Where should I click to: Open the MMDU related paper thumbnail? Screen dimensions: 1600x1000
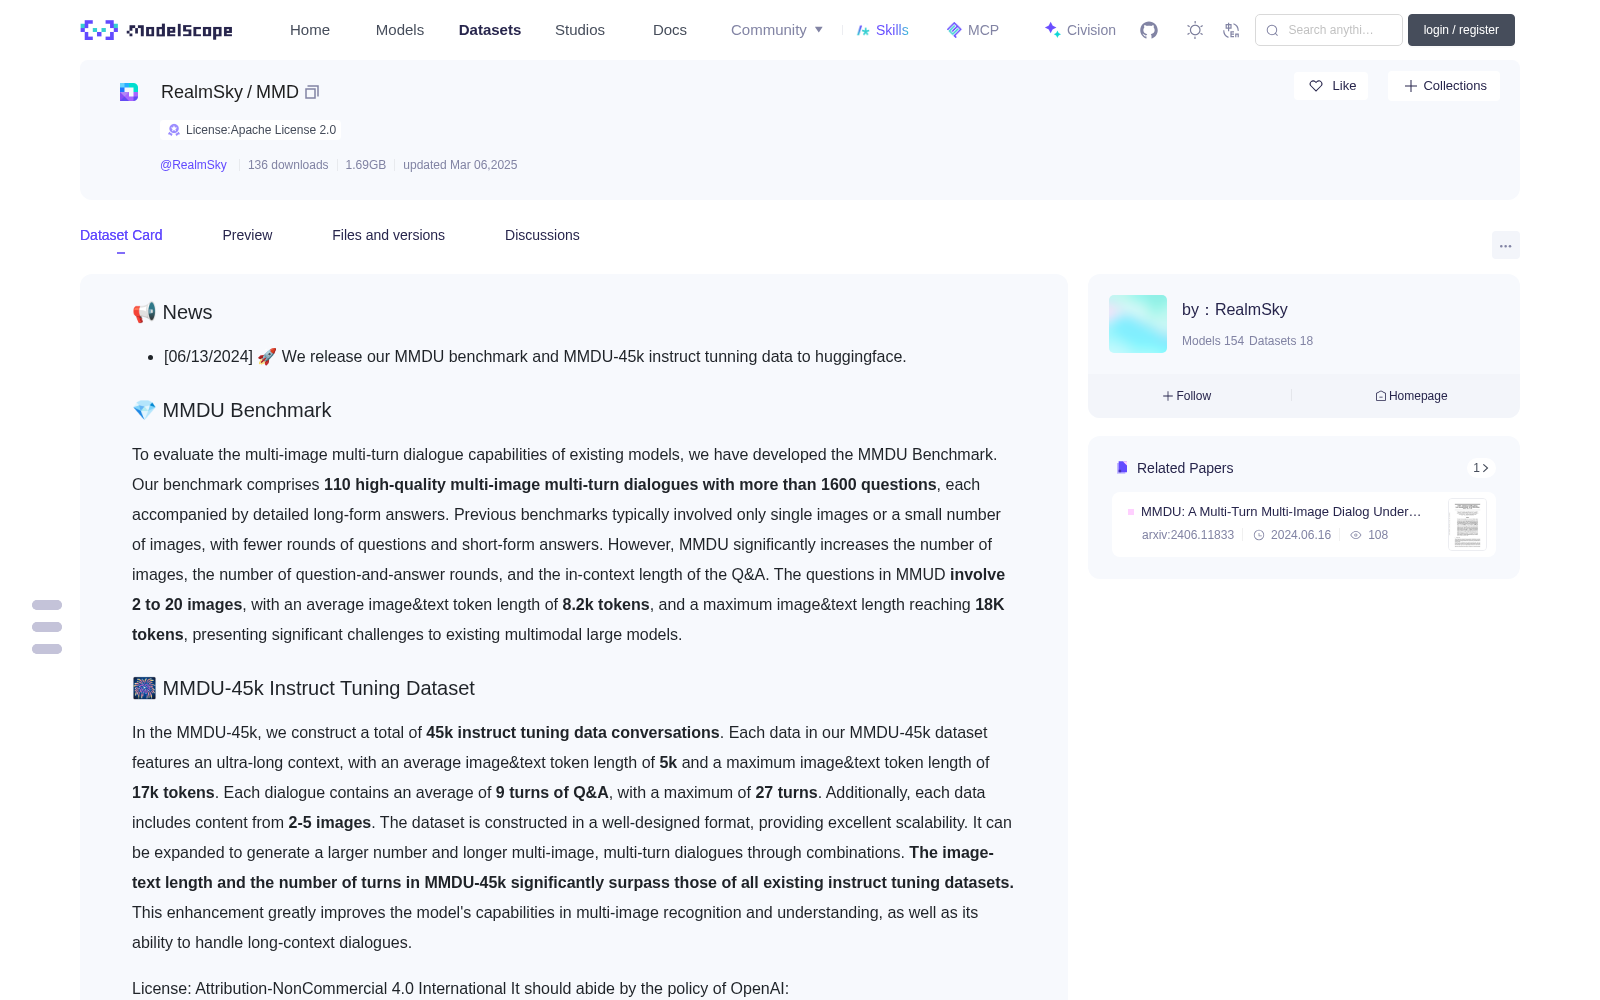(x=1467, y=525)
